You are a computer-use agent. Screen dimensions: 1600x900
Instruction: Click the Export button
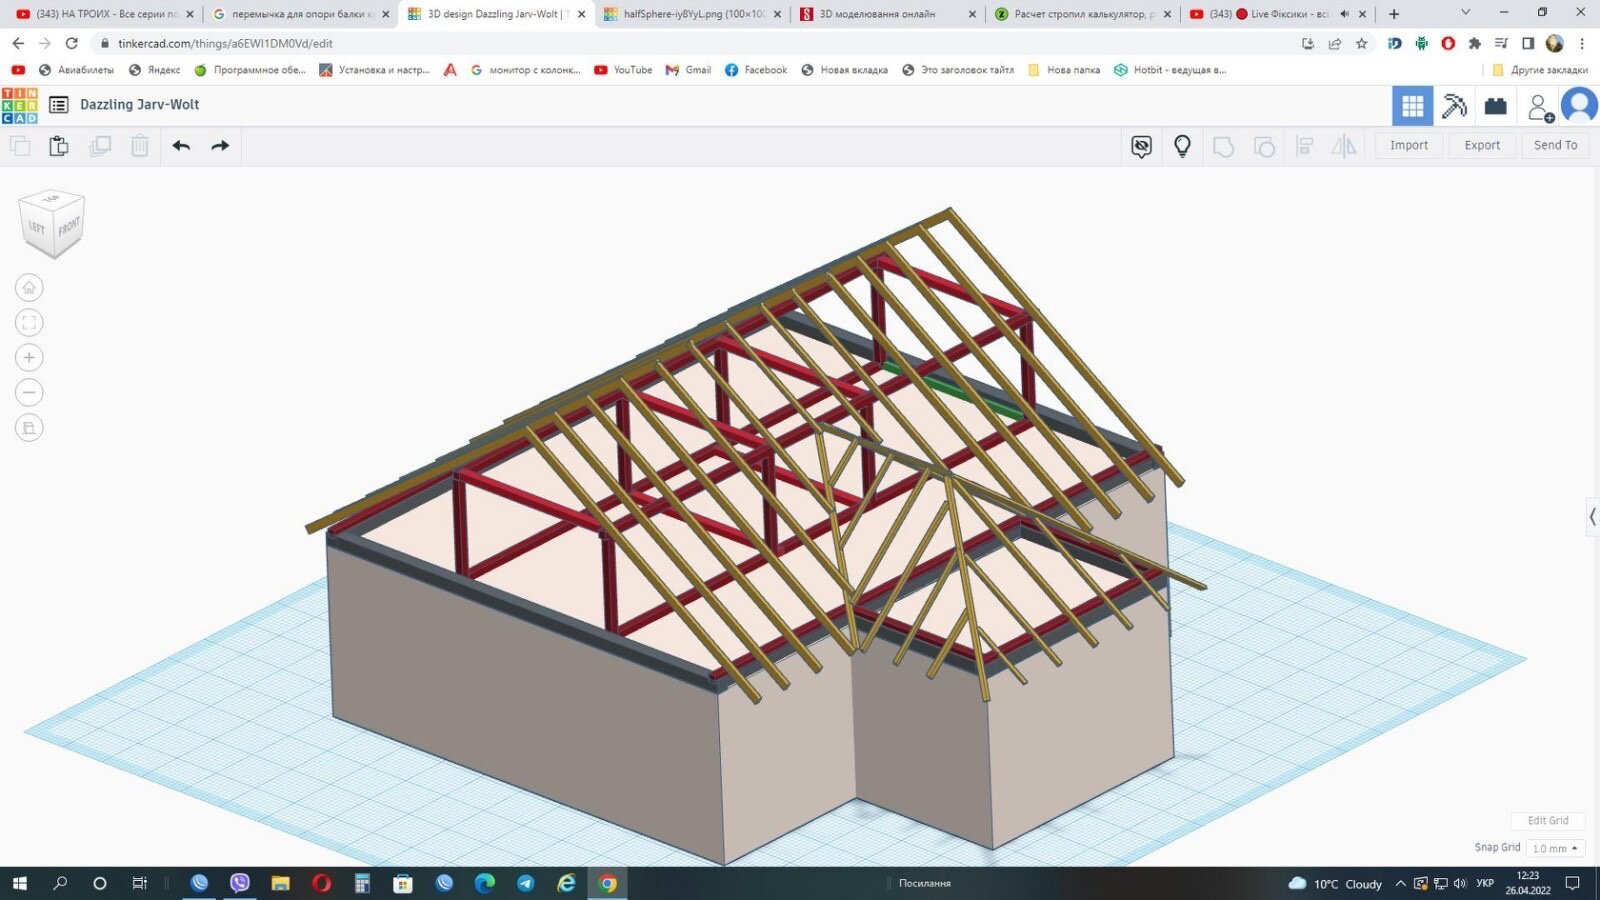pyautogui.click(x=1482, y=145)
